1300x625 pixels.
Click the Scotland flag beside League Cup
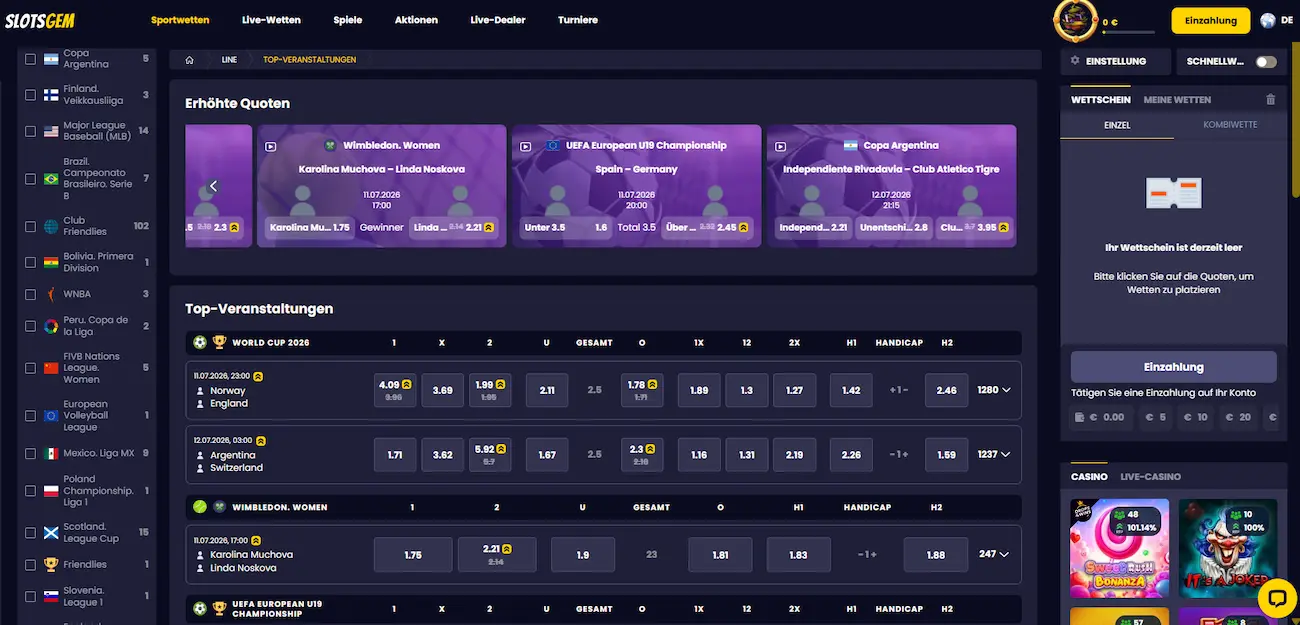pos(51,532)
